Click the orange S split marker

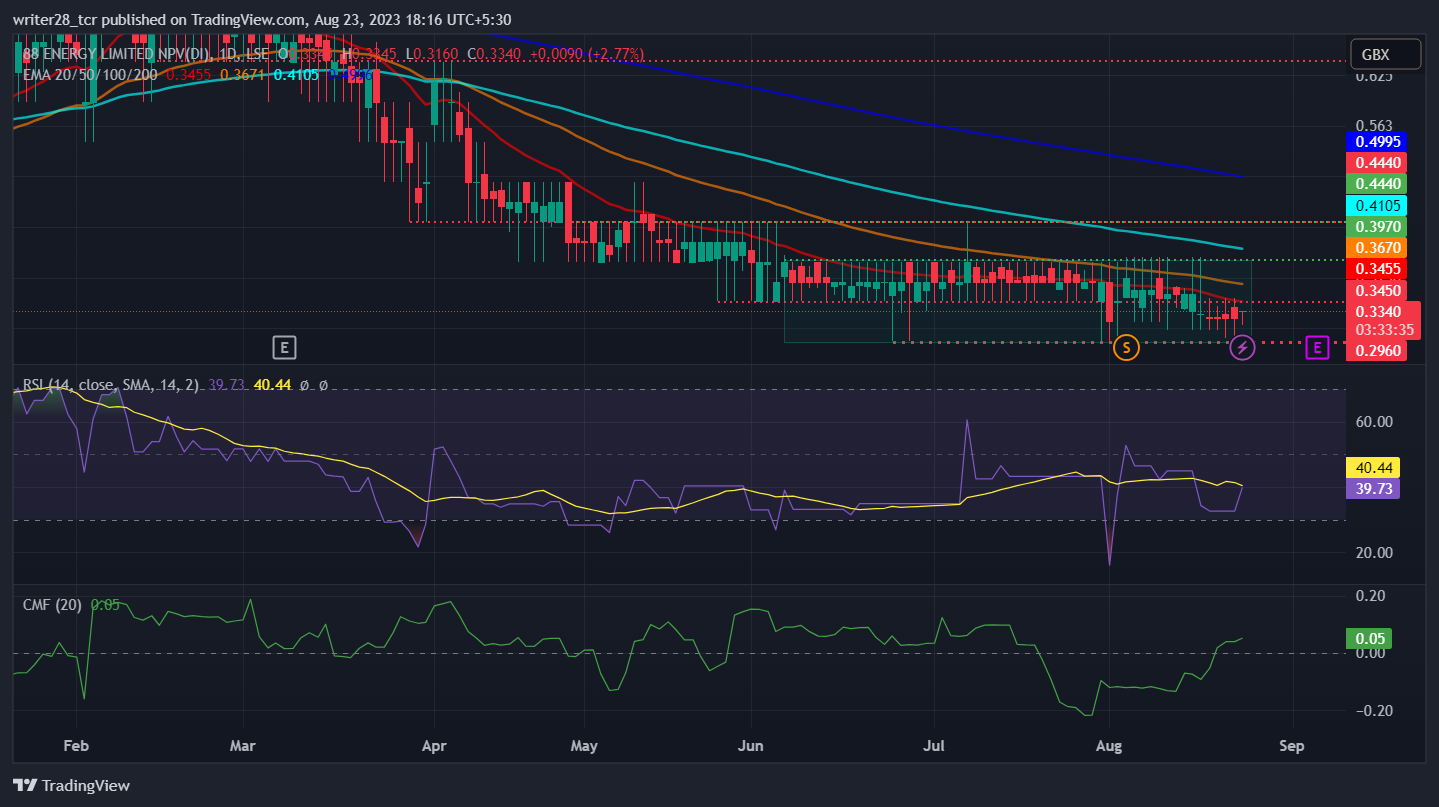click(1126, 348)
